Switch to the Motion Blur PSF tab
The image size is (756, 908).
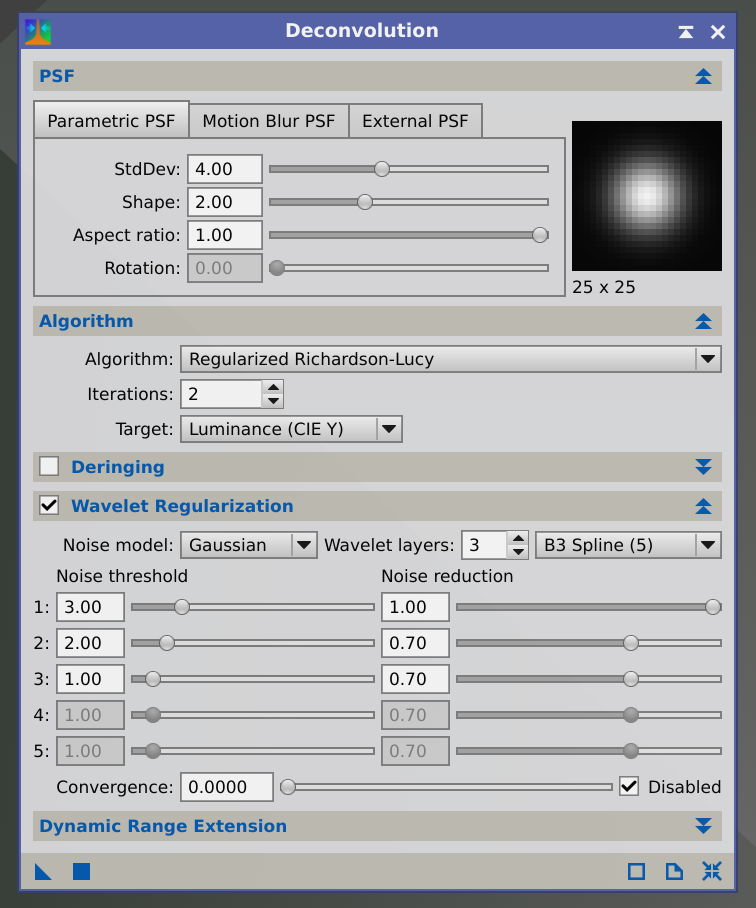click(269, 121)
